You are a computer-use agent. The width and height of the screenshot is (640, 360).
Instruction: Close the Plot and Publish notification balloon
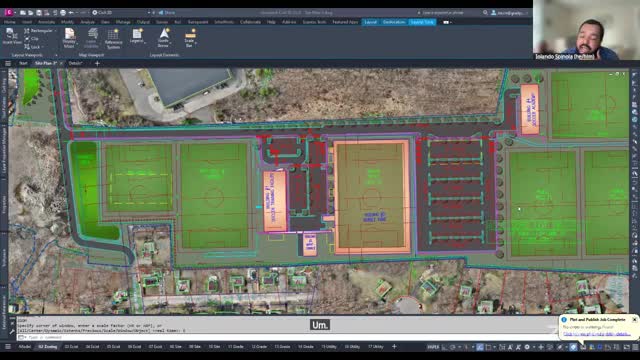[634, 320]
